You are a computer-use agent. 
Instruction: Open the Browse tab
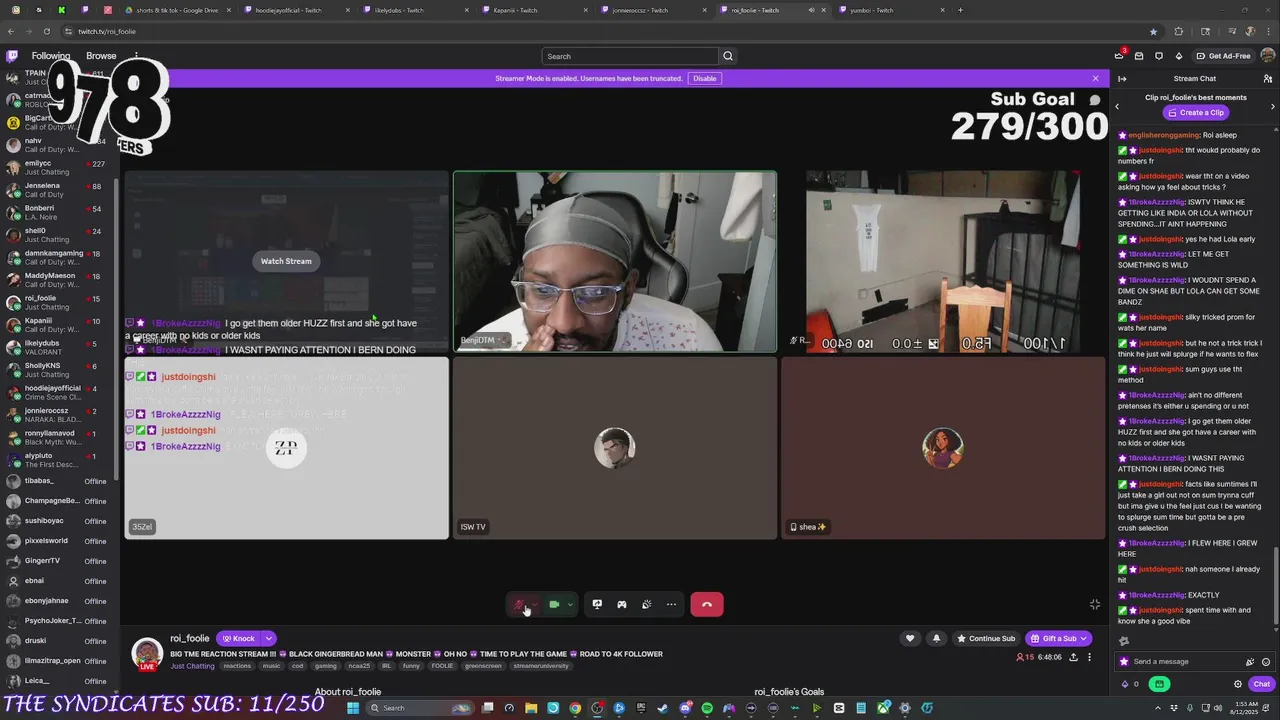click(x=101, y=56)
